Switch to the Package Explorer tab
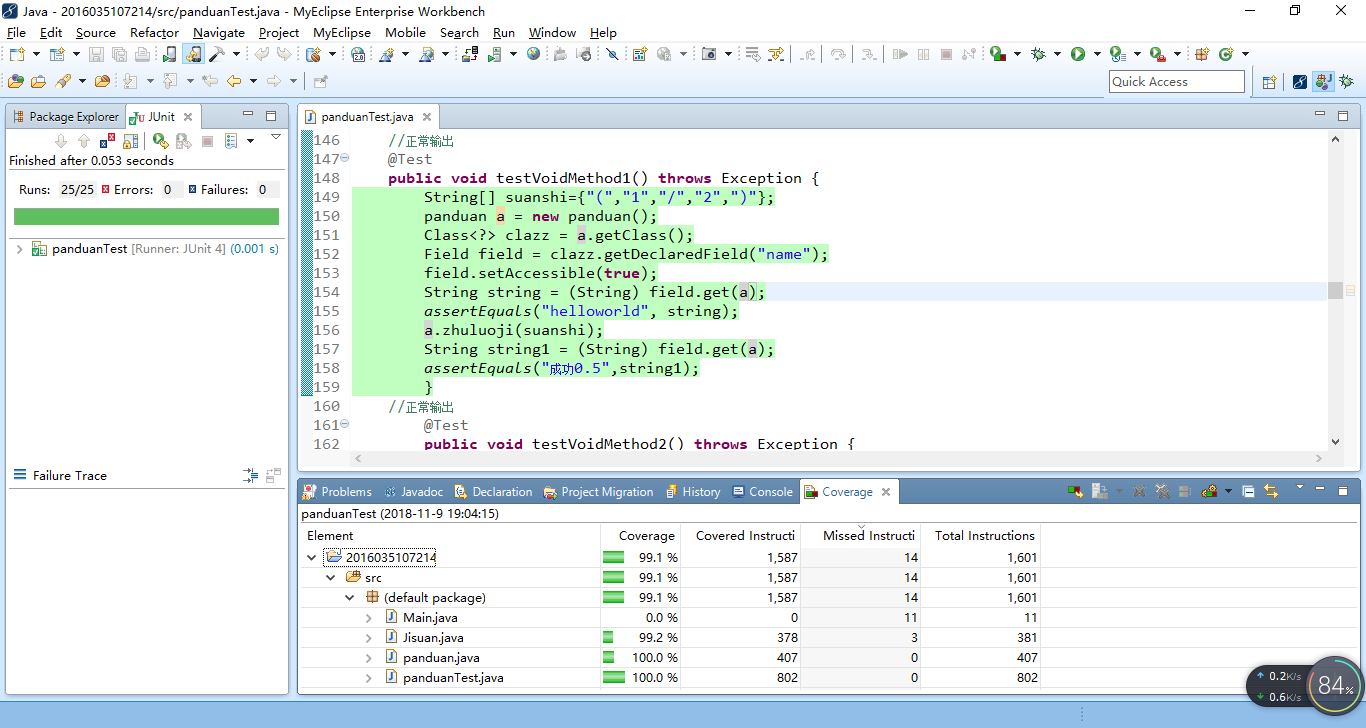Image resolution: width=1366 pixels, height=728 pixels. (65, 116)
